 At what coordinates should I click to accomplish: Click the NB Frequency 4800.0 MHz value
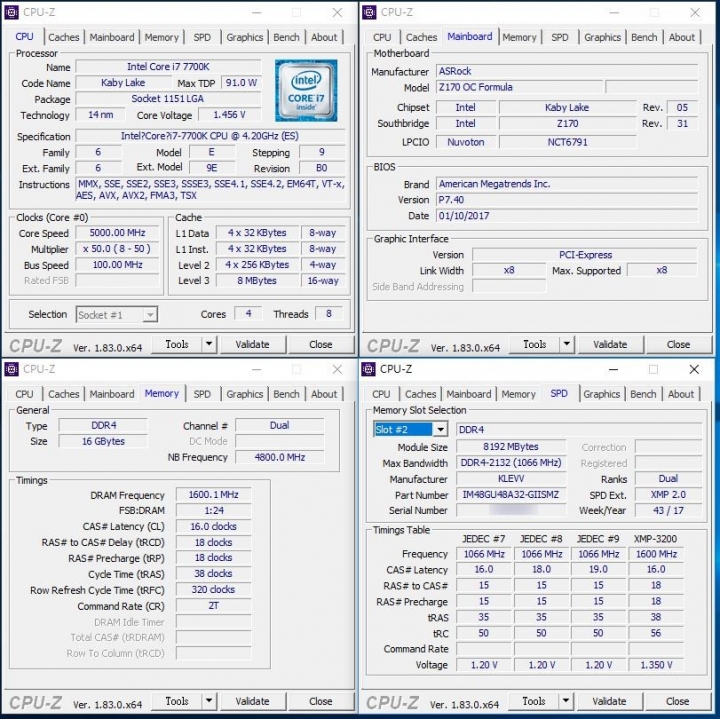coord(280,457)
